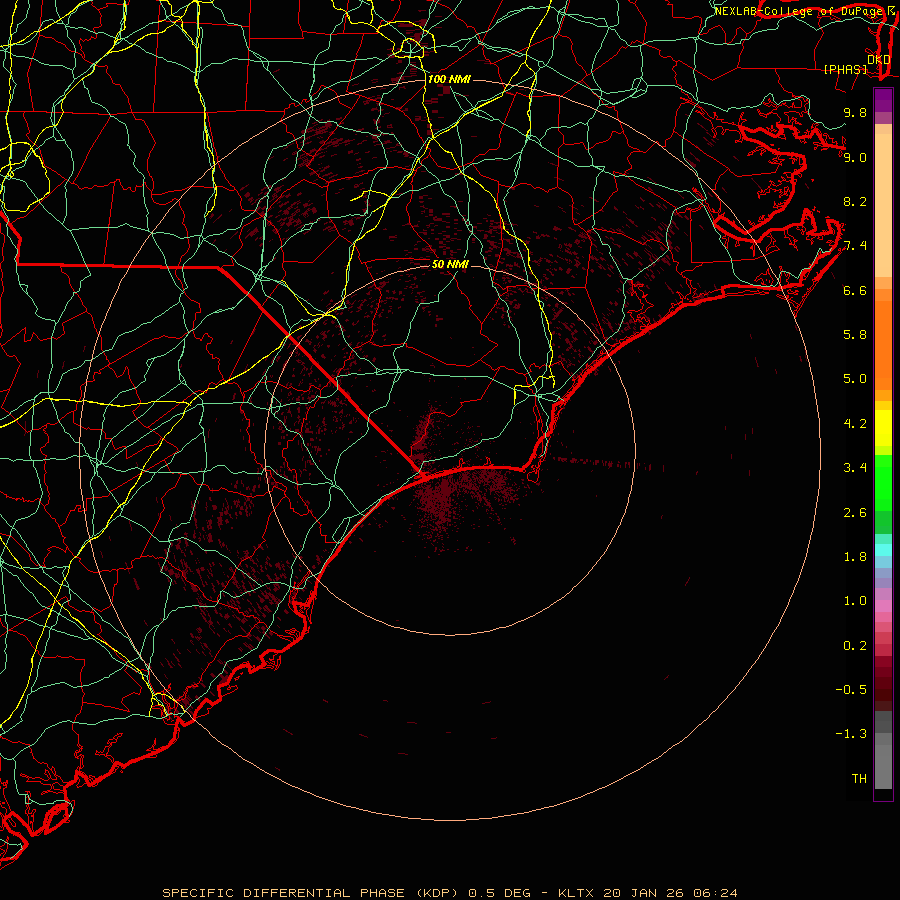Click the 9.0 scale value
Screen dimensions: 900x900
pyautogui.click(x=855, y=157)
